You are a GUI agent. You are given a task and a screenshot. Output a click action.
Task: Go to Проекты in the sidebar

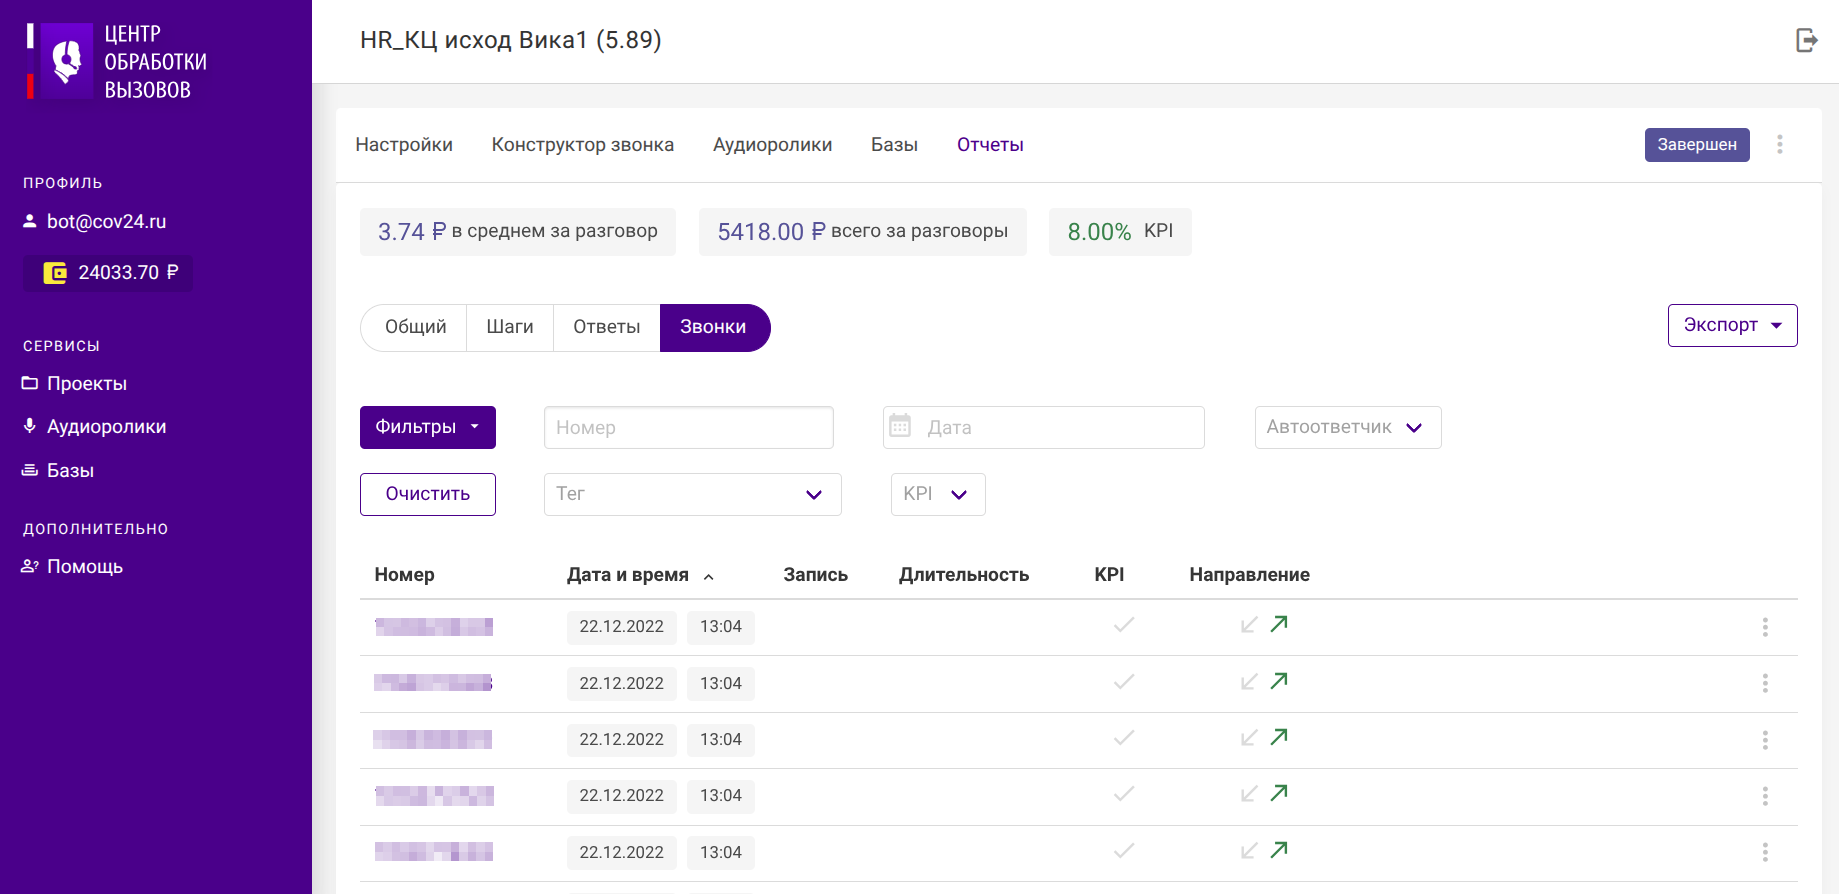(75, 384)
